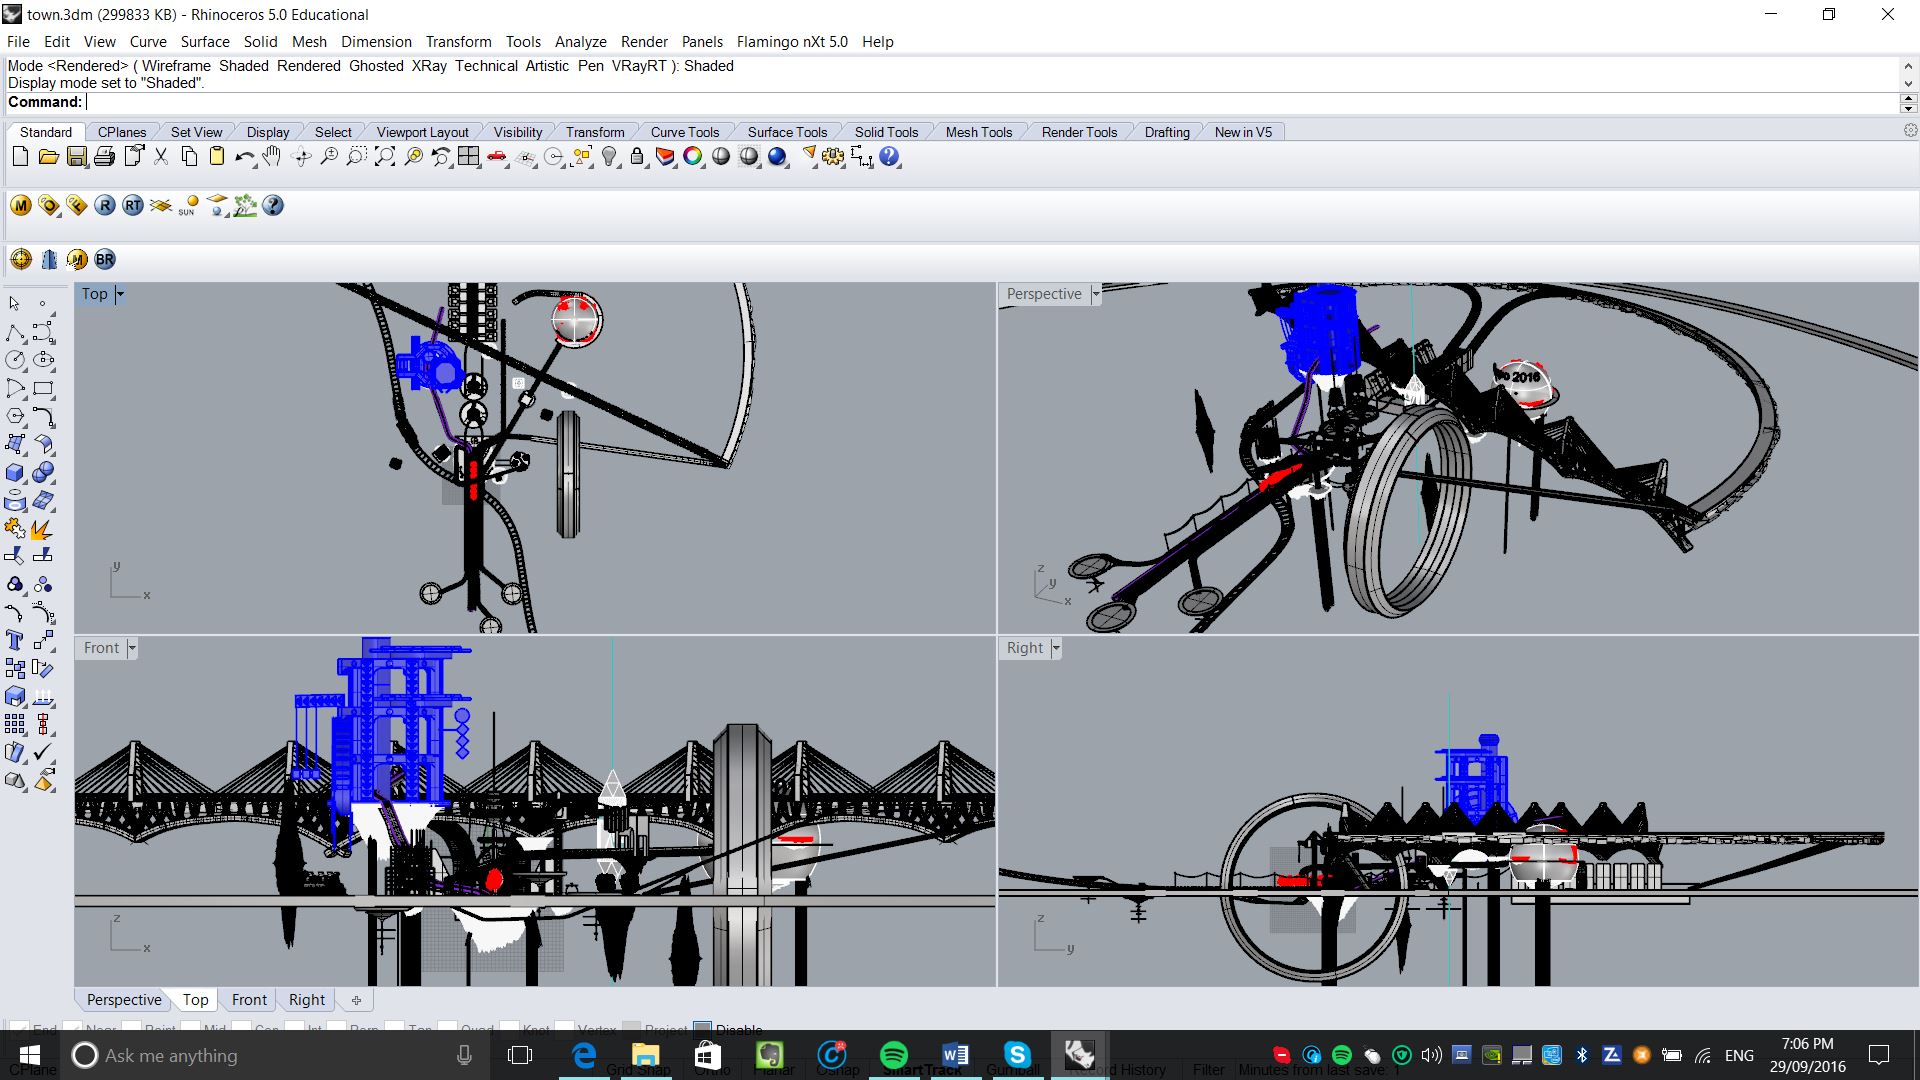The width and height of the screenshot is (1920, 1080).
Task: Switch to the Right viewport tab at bottom
Action: pyautogui.click(x=307, y=1000)
